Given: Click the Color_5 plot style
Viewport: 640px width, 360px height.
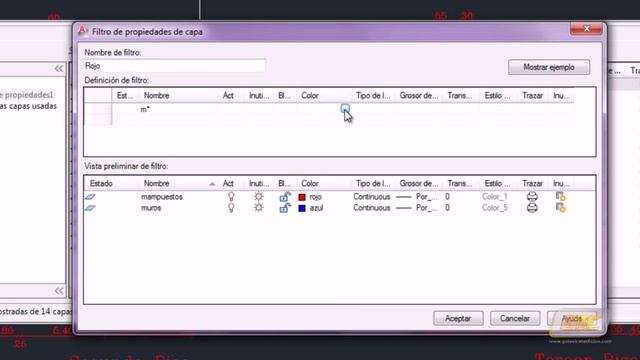Looking at the screenshot, I should [x=495, y=208].
